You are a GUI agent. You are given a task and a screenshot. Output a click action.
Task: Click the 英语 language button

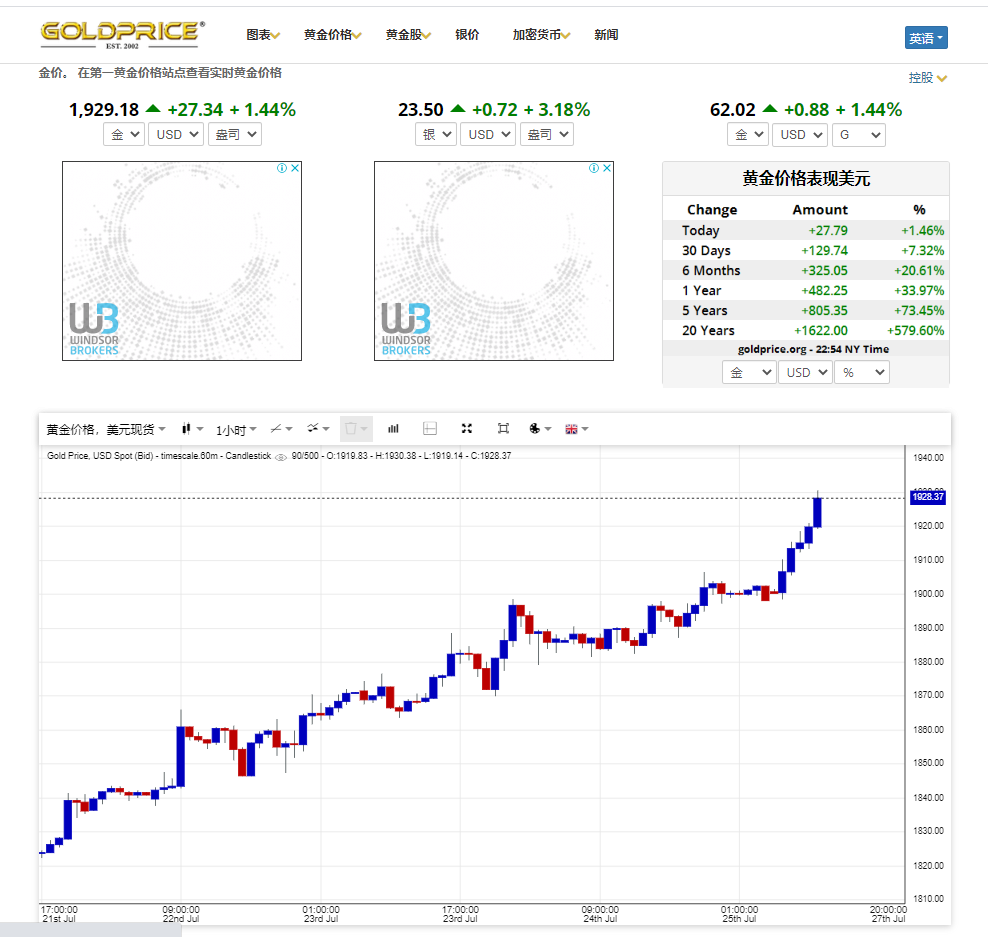tap(926, 37)
